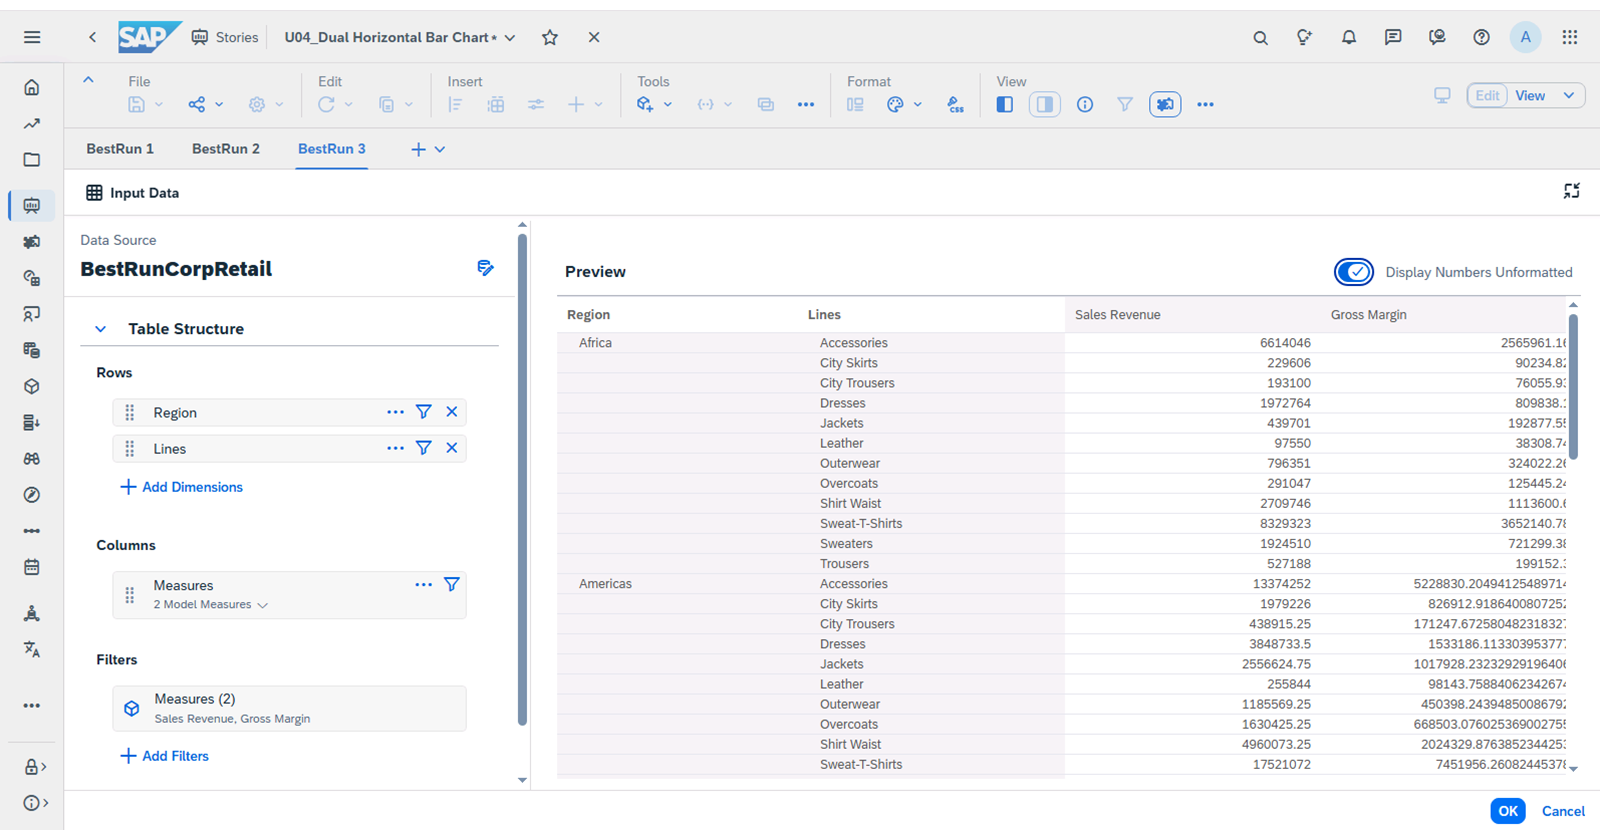The height and width of the screenshot is (840, 1600).
Task: Click the Refresh icon in Edit group
Action: (326, 104)
